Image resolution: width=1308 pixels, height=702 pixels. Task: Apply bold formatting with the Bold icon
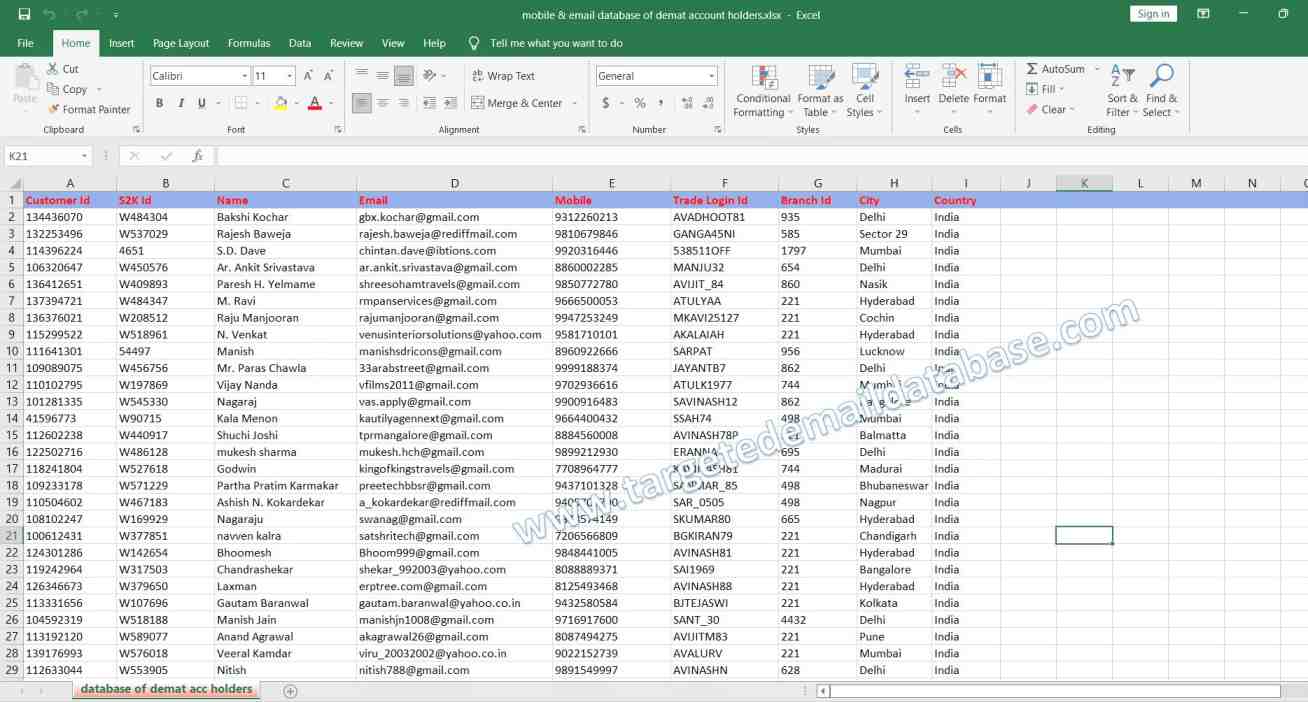point(159,103)
